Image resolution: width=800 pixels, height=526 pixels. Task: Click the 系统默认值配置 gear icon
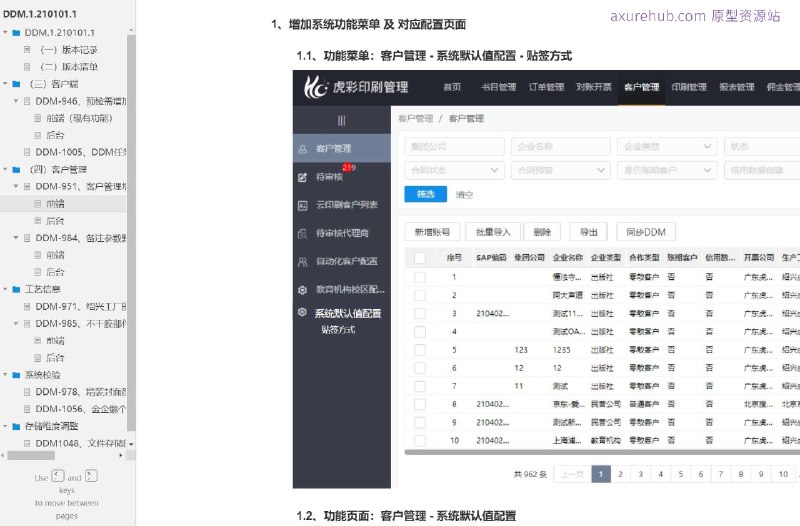click(x=303, y=312)
